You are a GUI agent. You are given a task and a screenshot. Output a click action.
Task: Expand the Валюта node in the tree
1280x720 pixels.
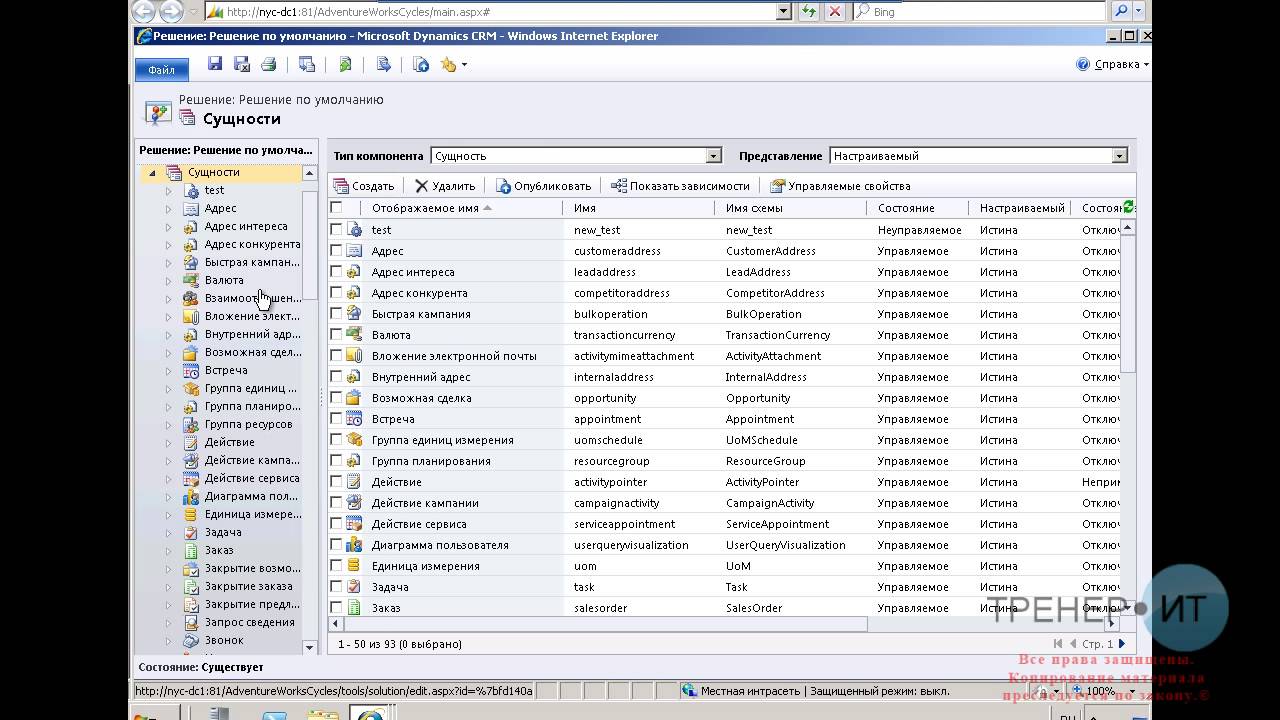tap(169, 280)
